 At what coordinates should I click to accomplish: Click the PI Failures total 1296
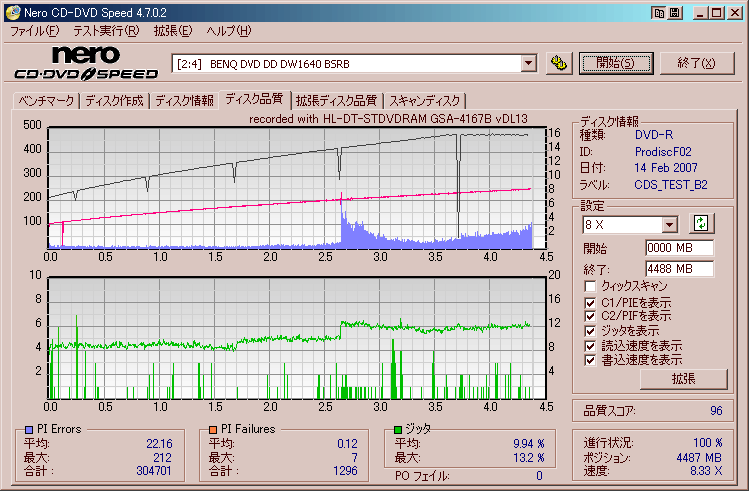(345, 471)
